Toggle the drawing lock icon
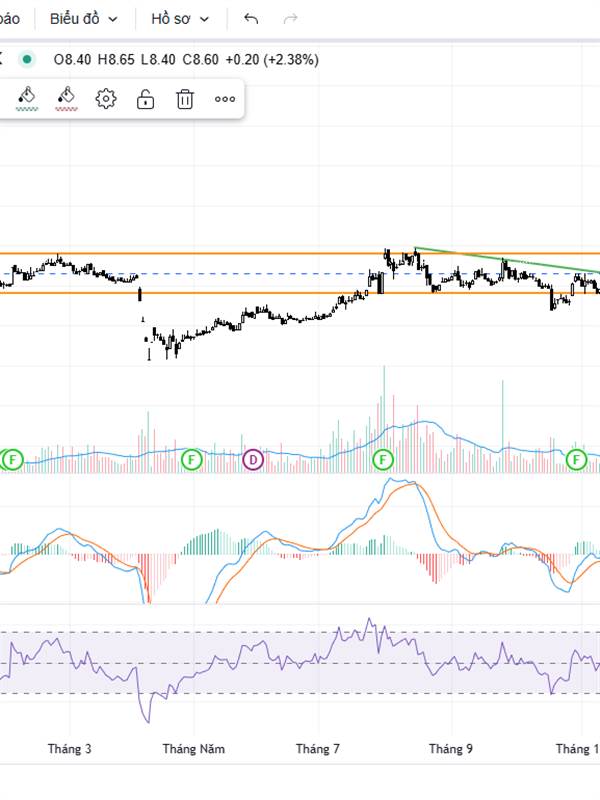600x800 pixels. pos(145,98)
